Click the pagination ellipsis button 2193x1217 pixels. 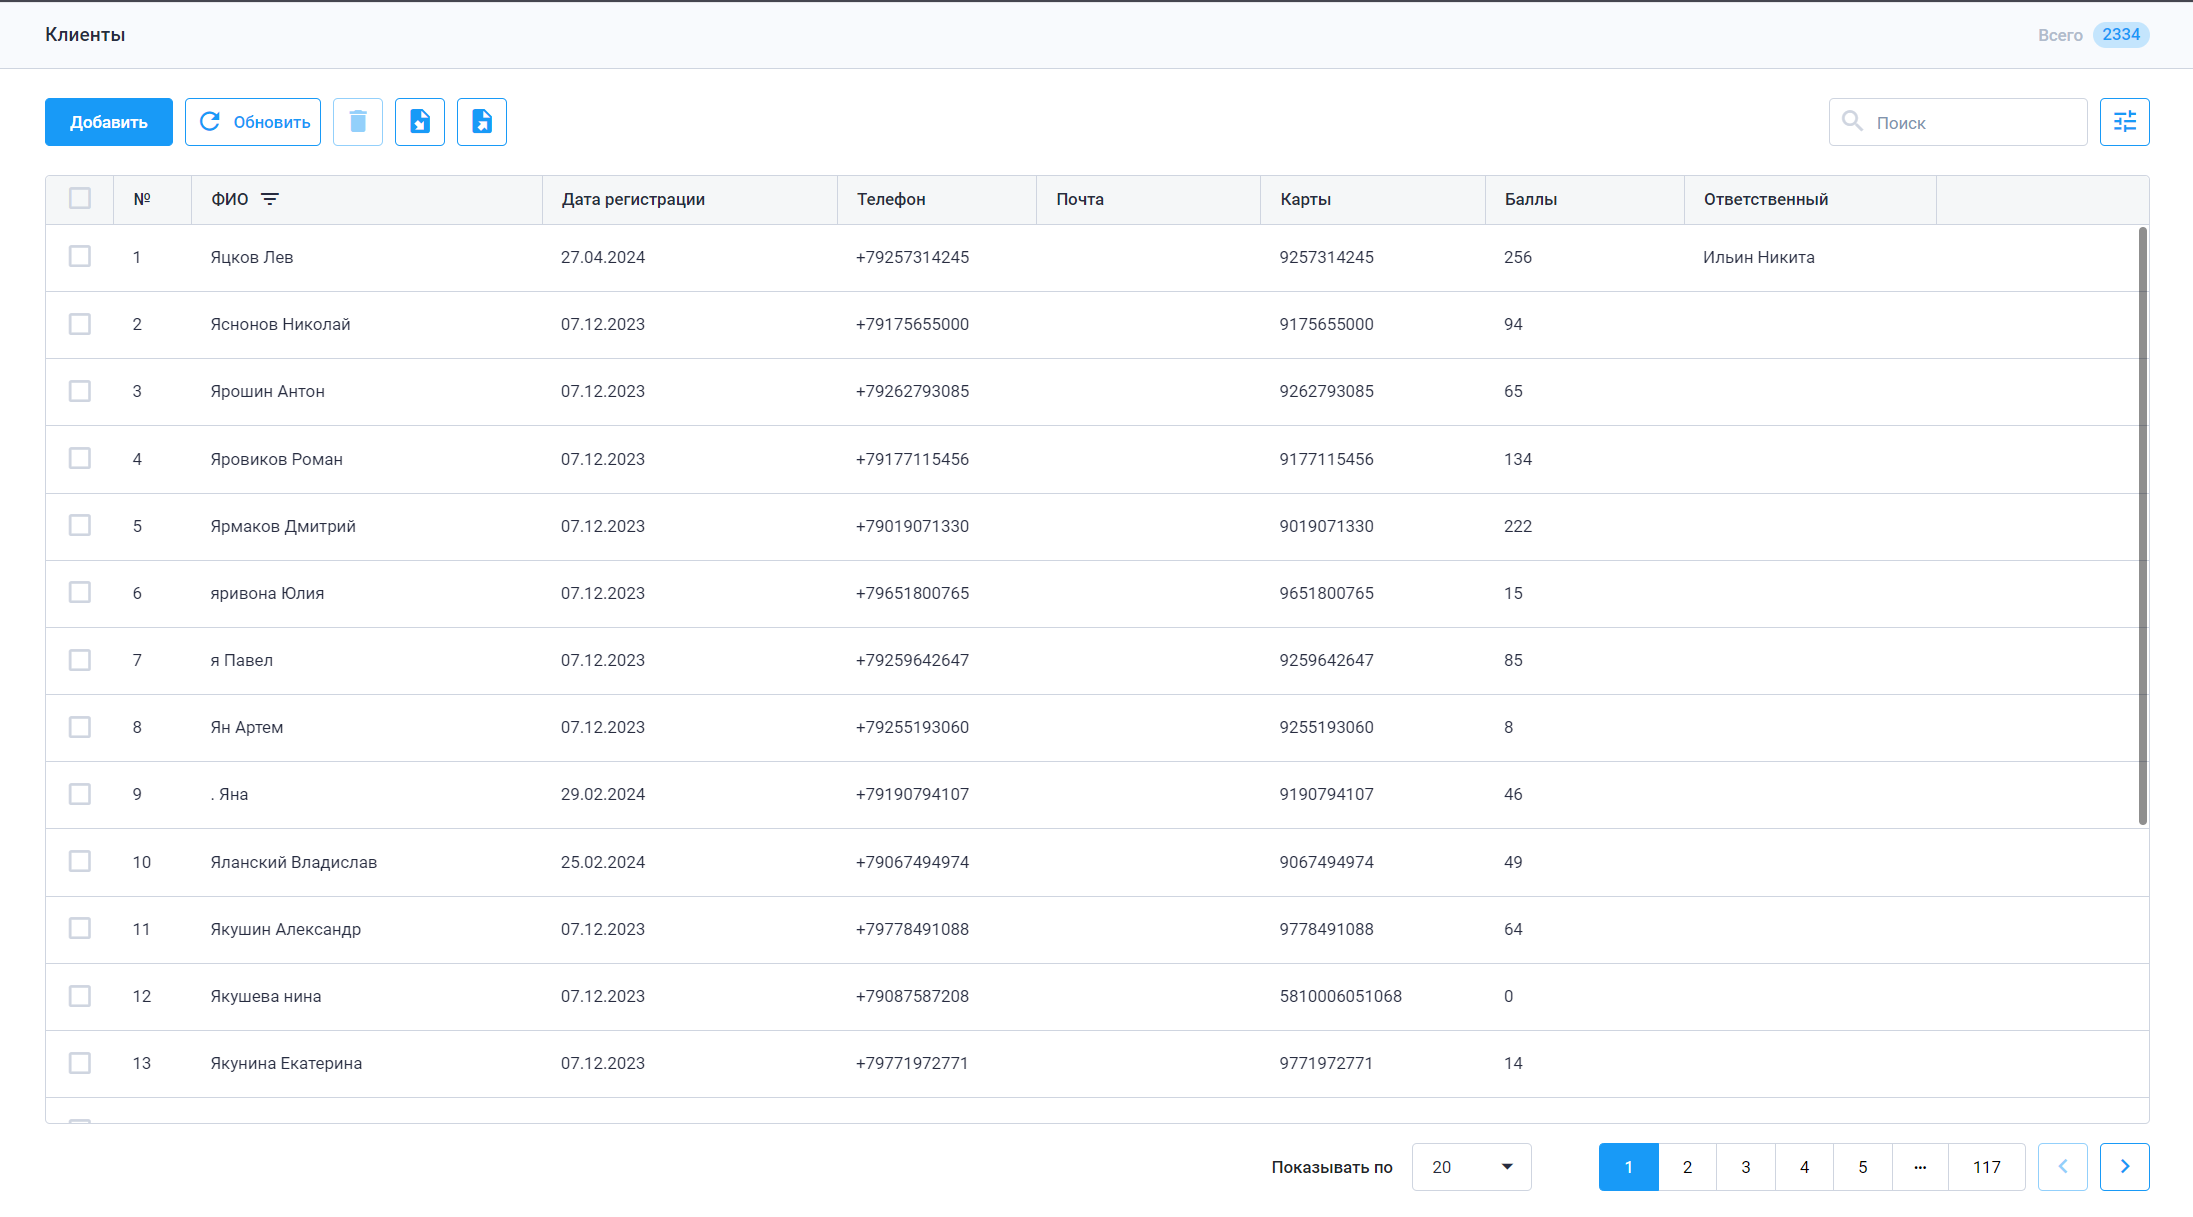pos(1920,1167)
